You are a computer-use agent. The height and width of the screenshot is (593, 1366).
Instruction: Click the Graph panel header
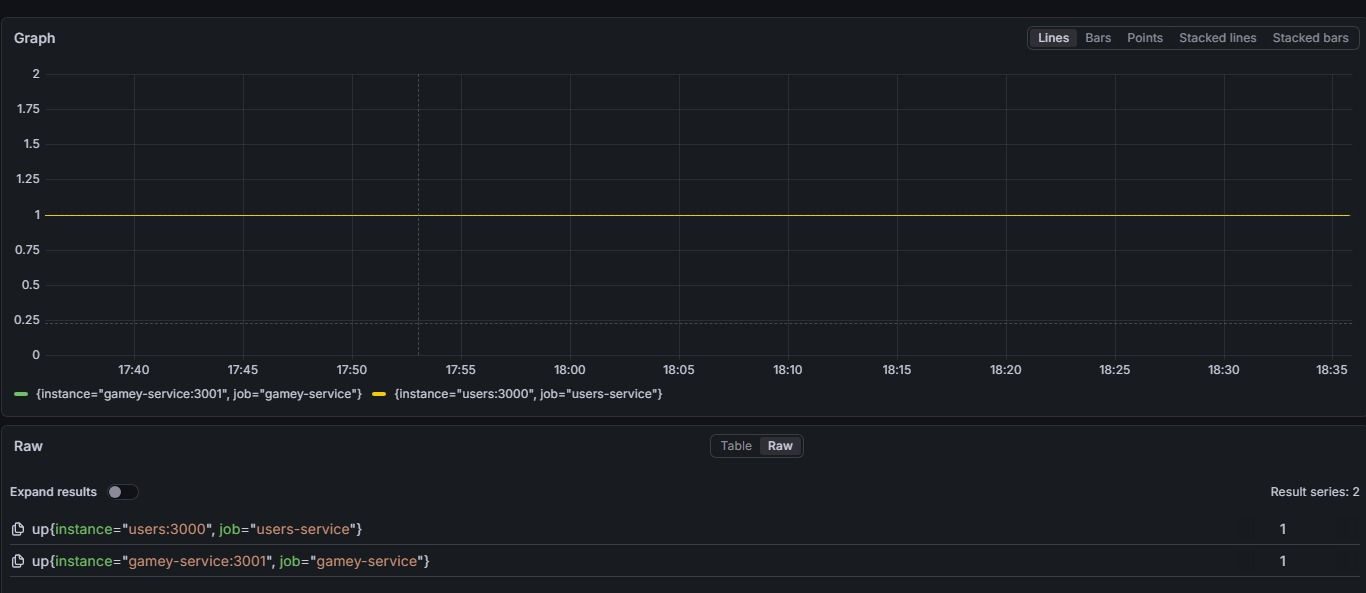pyautogui.click(x=34, y=38)
